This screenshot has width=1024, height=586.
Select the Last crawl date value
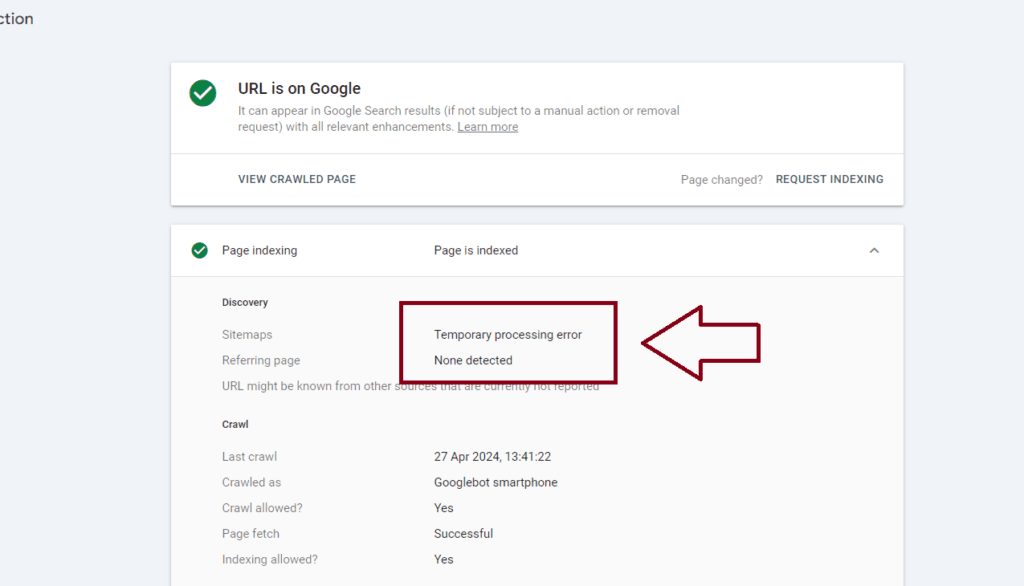492,457
